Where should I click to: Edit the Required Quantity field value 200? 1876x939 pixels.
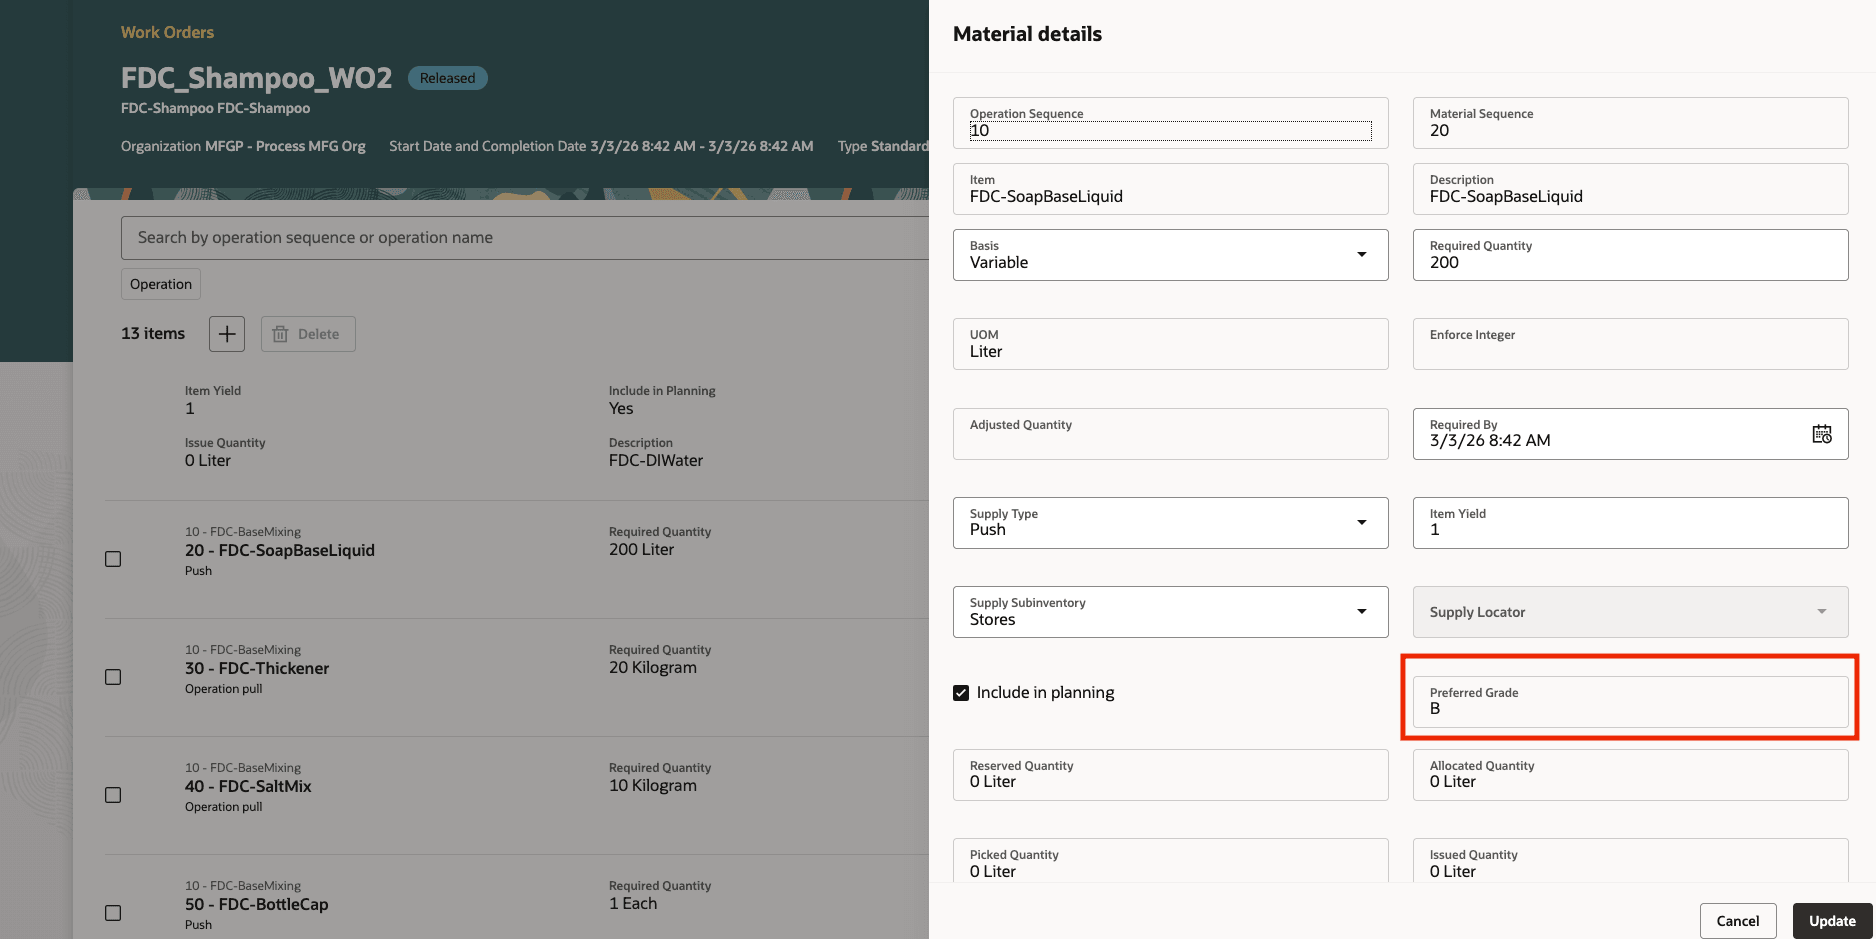pyautogui.click(x=1630, y=255)
